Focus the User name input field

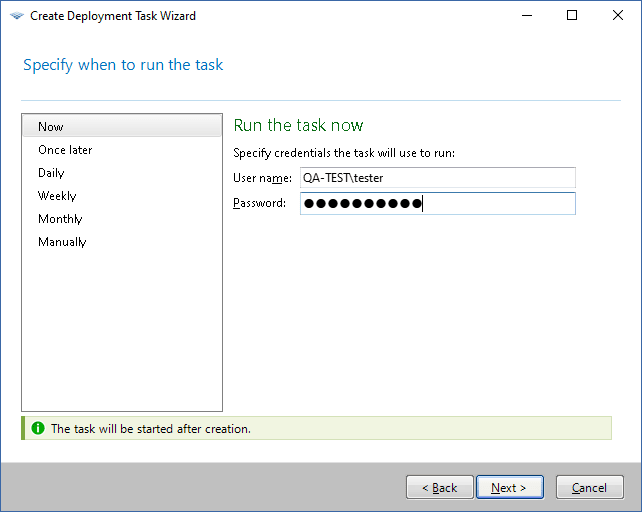pos(437,178)
